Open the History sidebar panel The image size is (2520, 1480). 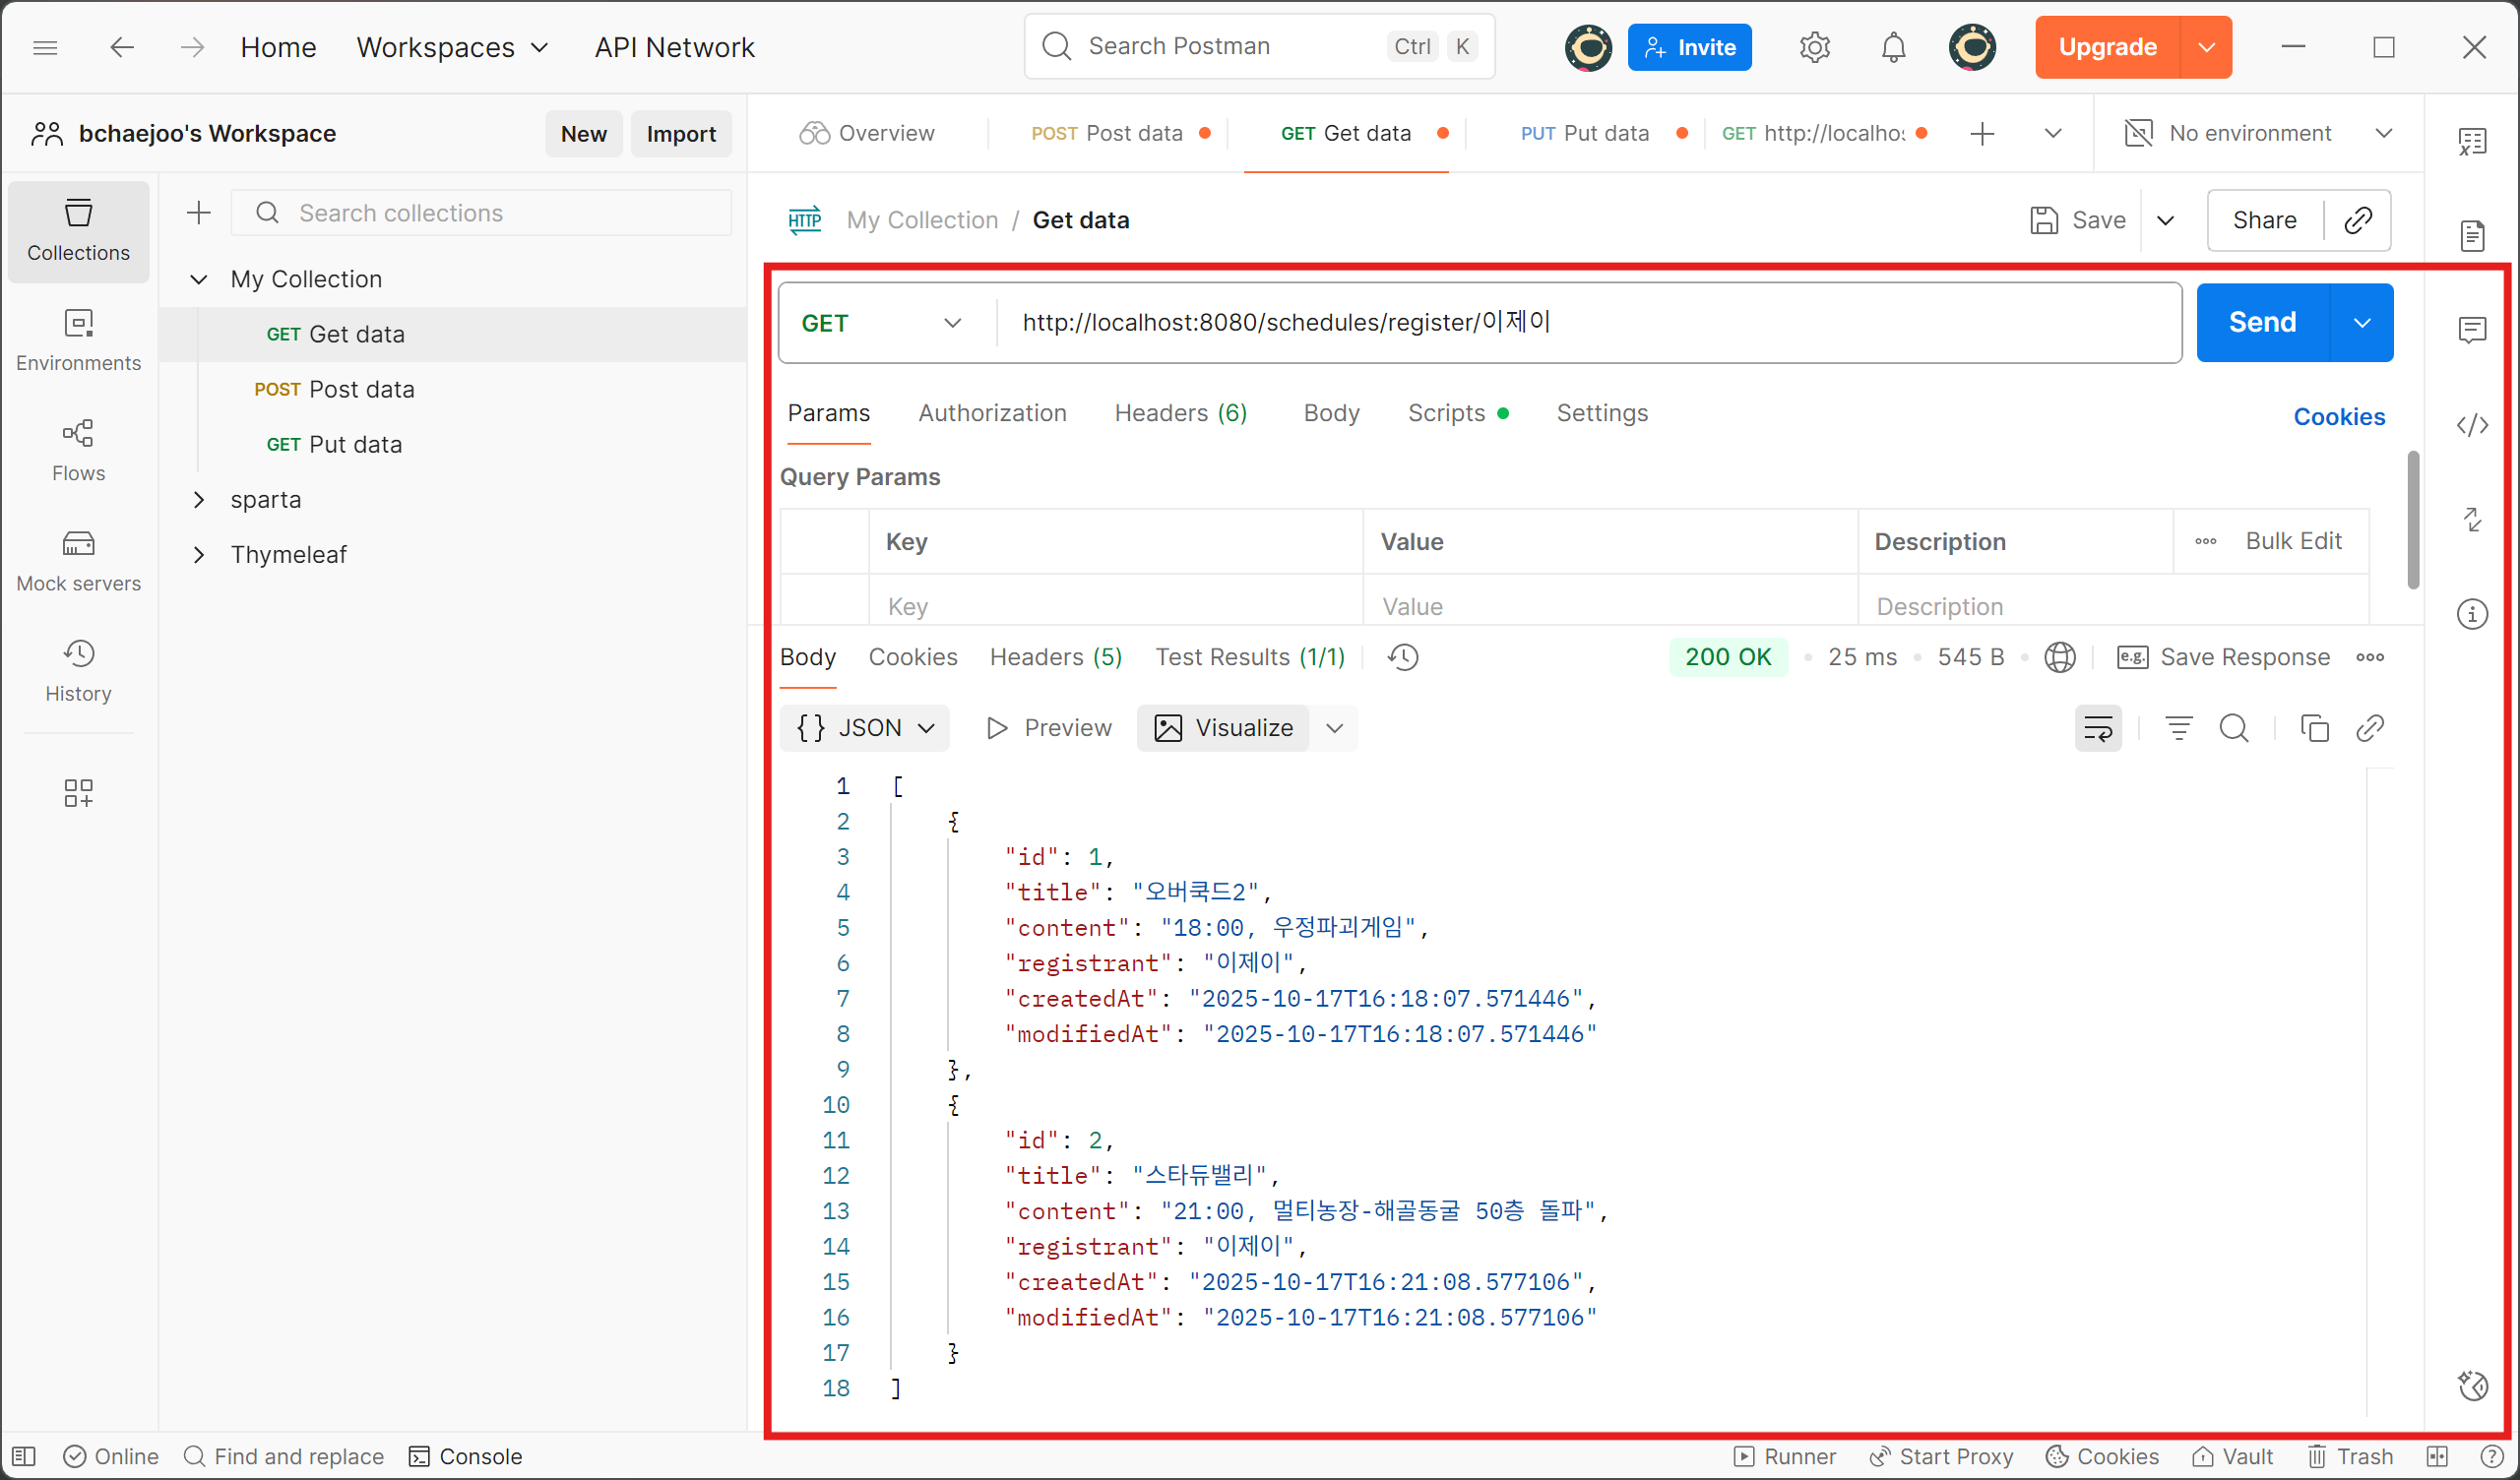pyautogui.click(x=78, y=670)
